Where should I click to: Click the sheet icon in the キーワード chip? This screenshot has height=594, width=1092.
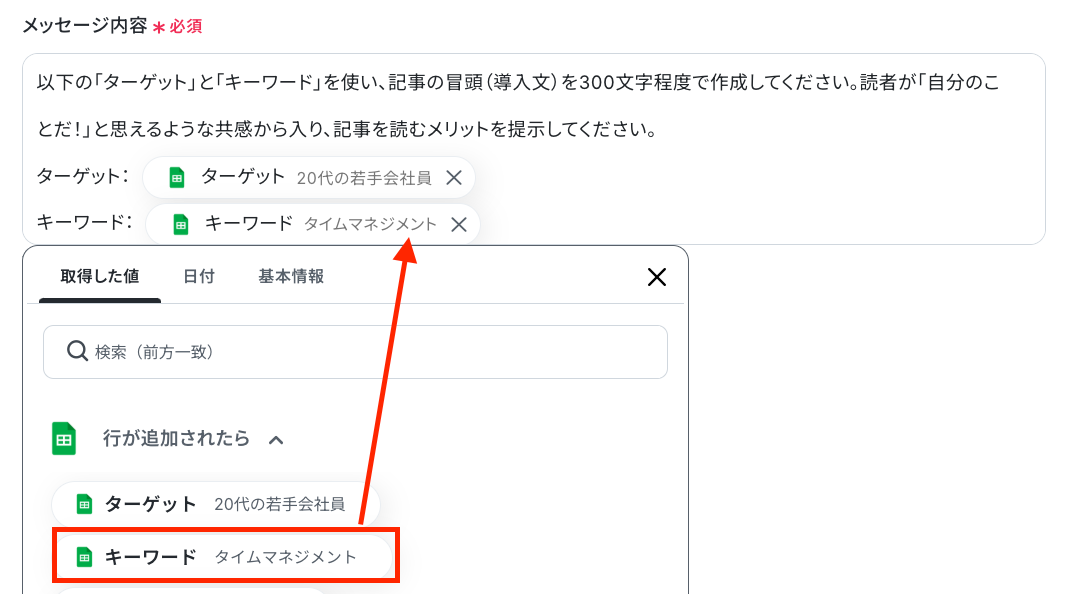point(180,224)
